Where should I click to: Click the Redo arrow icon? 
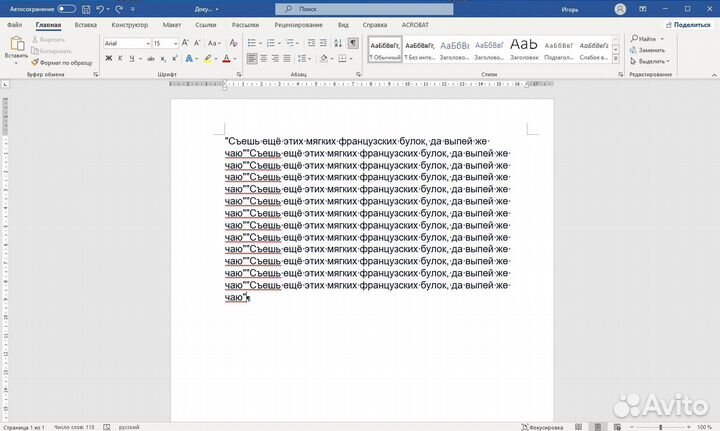coord(119,9)
